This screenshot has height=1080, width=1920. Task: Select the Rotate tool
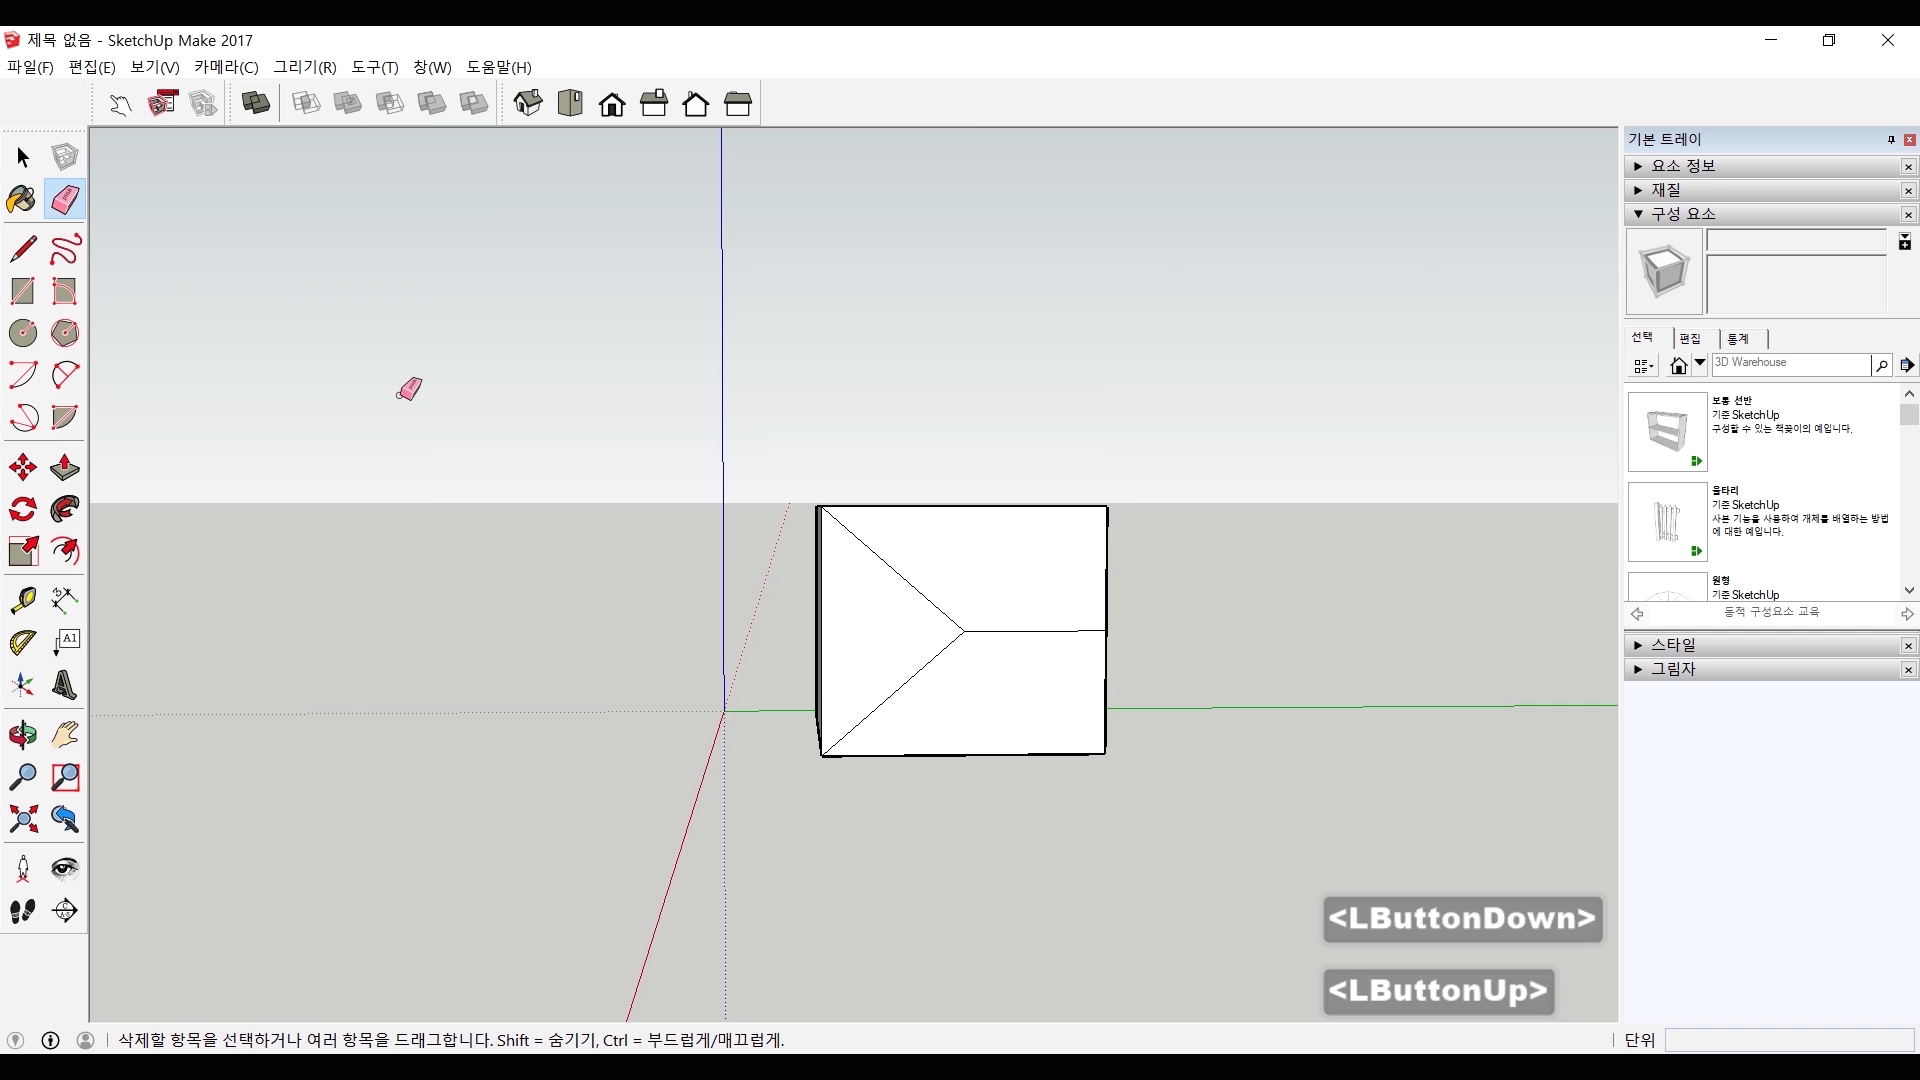click(x=22, y=510)
